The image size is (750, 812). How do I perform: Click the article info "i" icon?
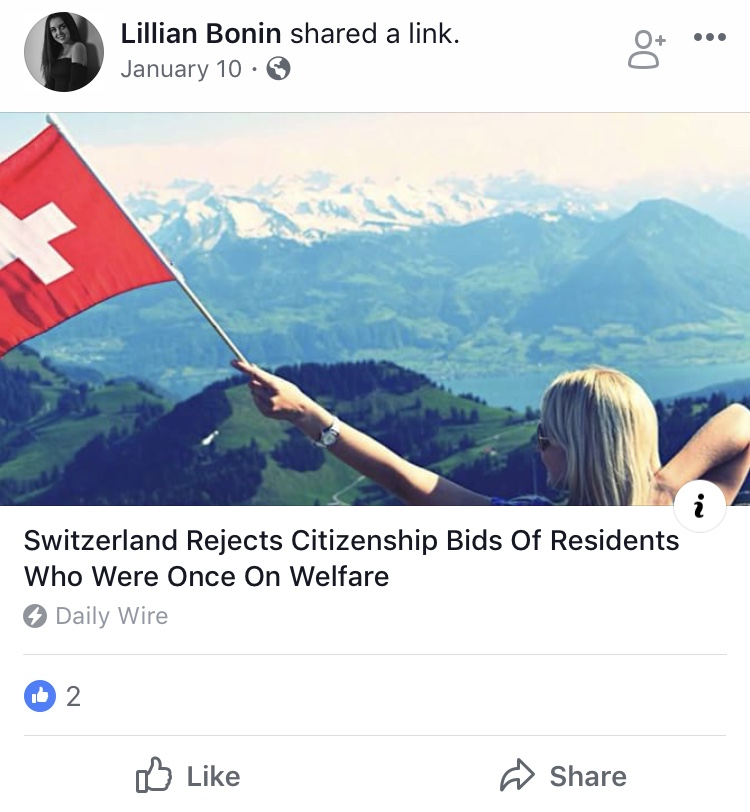pos(700,506)
